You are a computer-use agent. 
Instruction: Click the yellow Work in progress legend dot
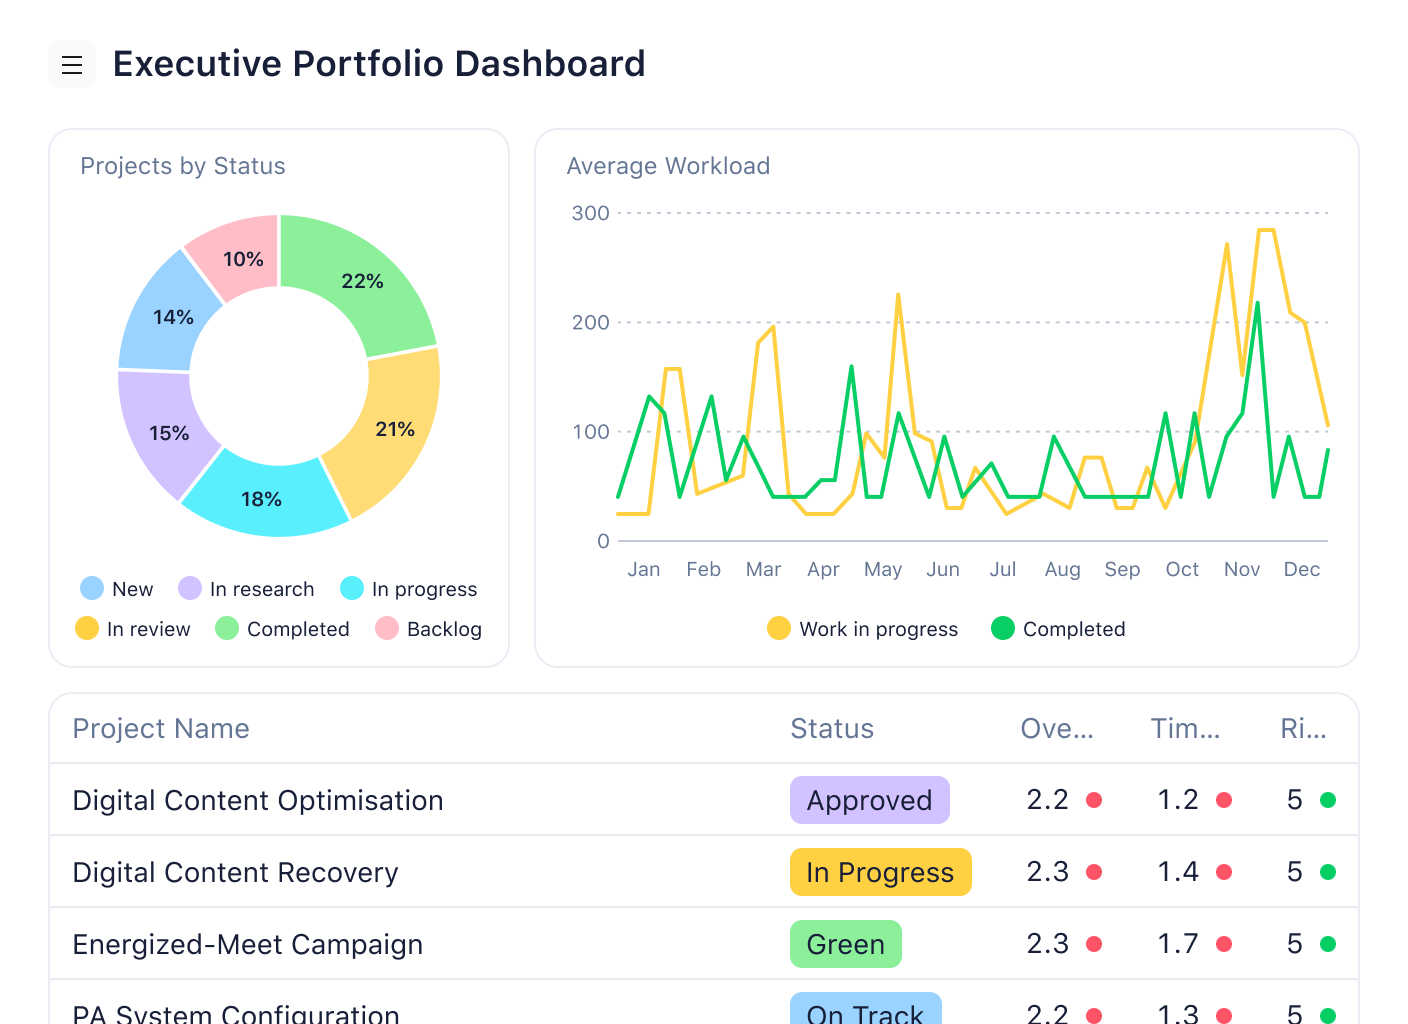coord(778,629)
